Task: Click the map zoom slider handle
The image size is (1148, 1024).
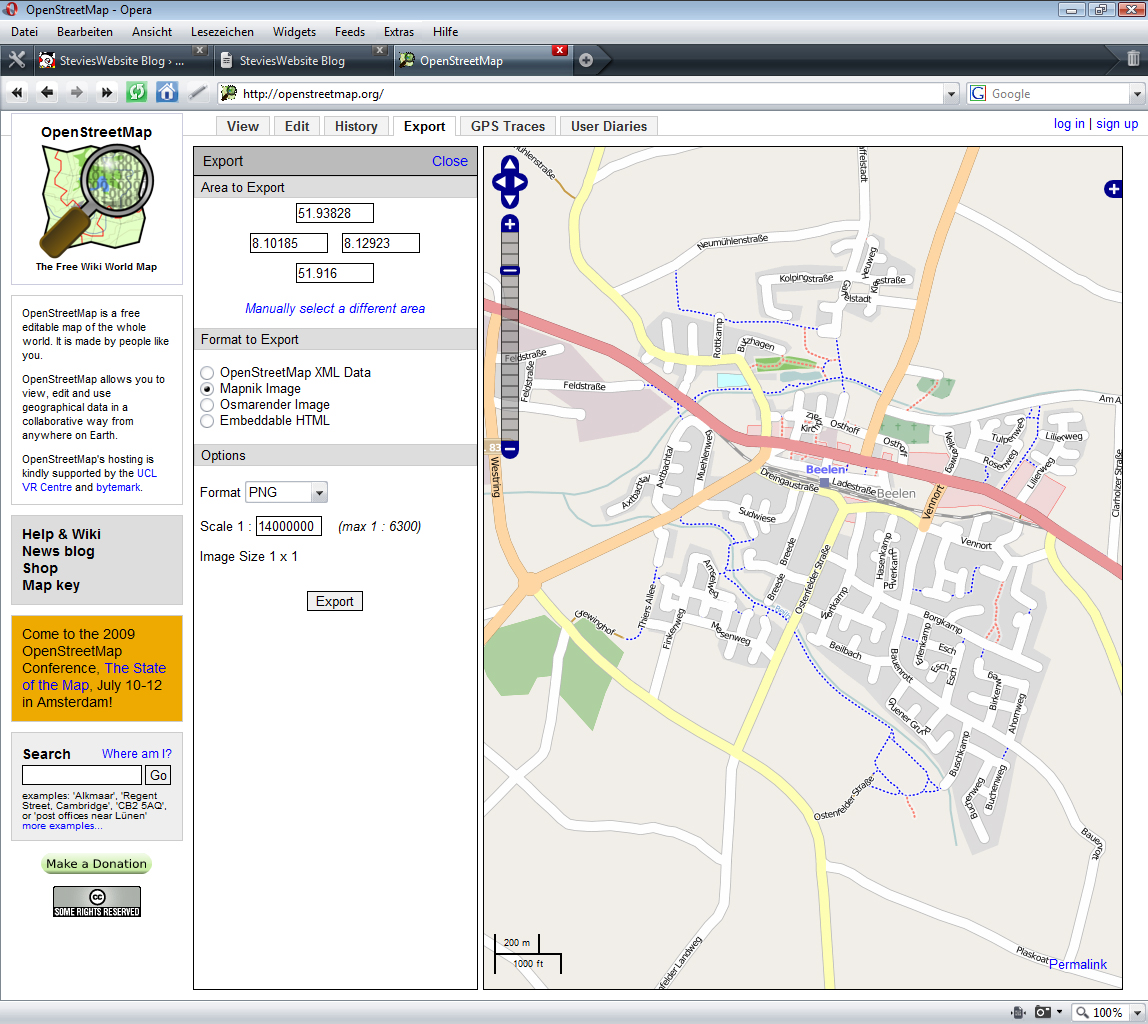Action: [510, 271]
